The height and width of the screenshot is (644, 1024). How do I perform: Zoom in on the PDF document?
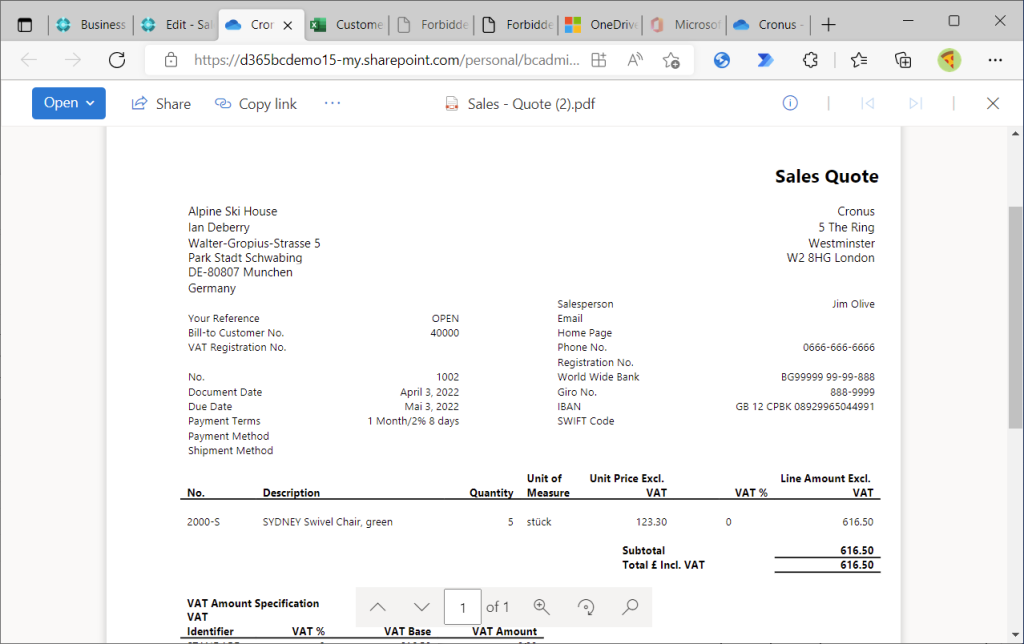point(541,607)
